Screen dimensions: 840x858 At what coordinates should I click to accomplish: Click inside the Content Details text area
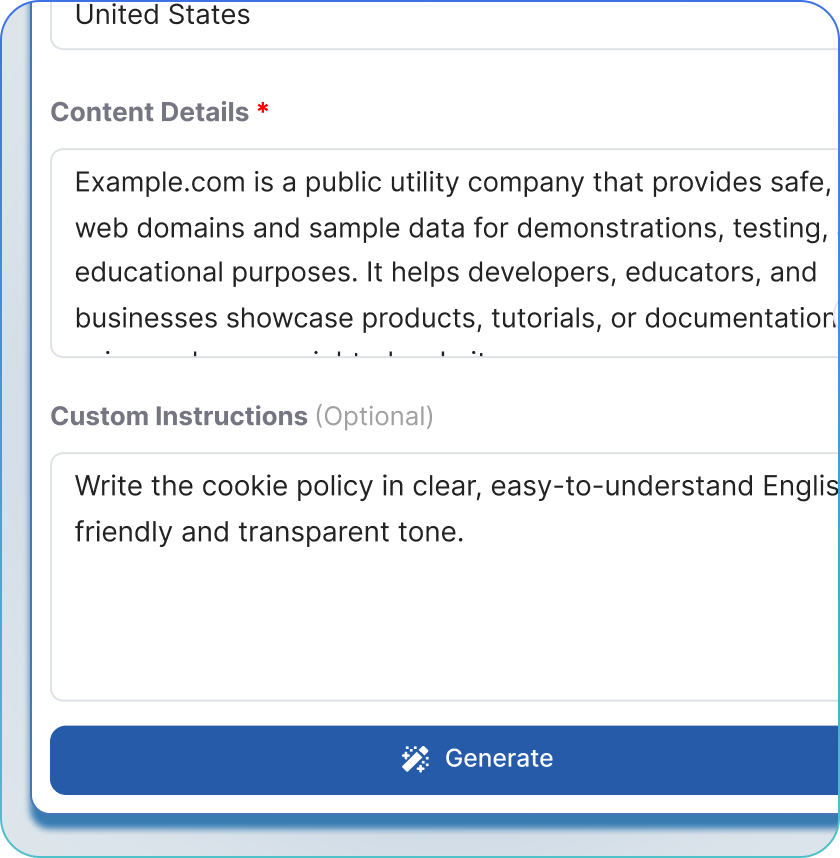click(440, 250)
